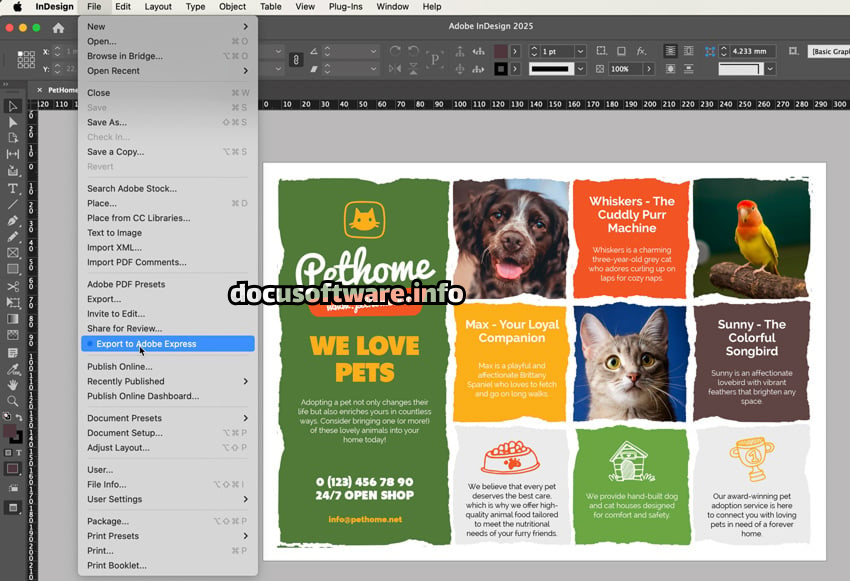Toggle Formatting affects container button
850x581 pixels.
(8, 453)
